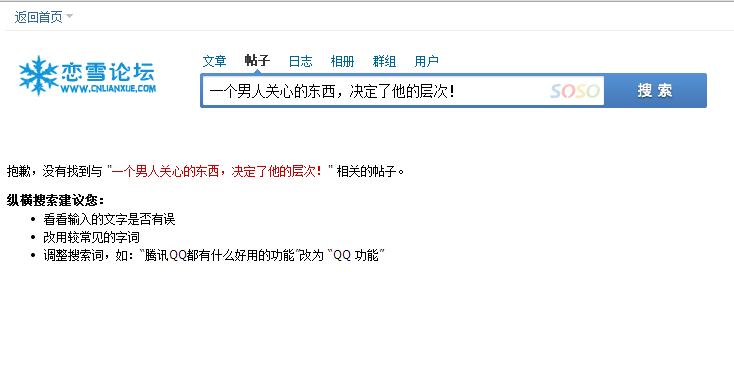Click the suggestion 看看输入的文字是否有误
This screenshot has height=385, width=734.
point(109,219)
